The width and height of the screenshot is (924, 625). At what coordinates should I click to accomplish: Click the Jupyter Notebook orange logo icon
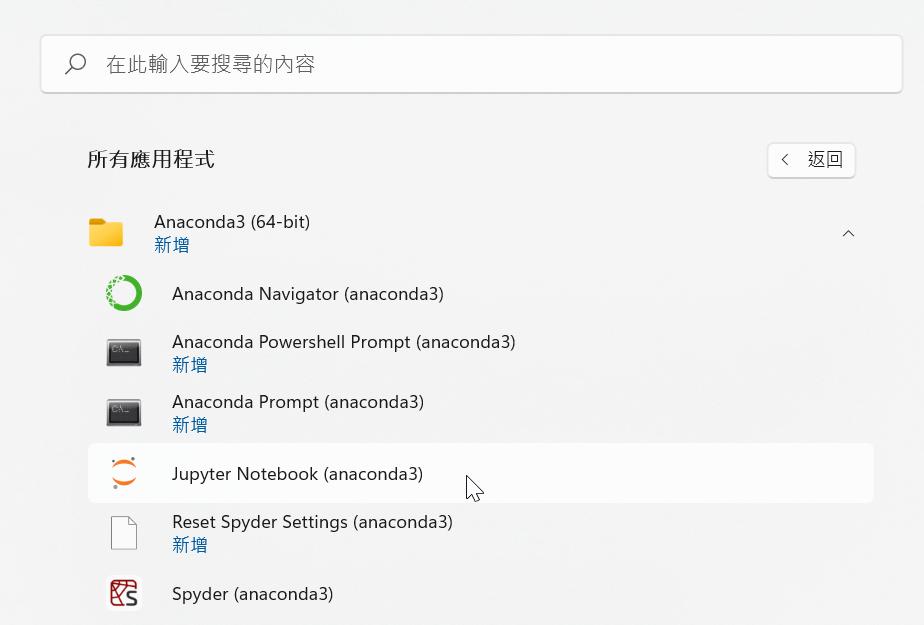click(x=124, y=472)
